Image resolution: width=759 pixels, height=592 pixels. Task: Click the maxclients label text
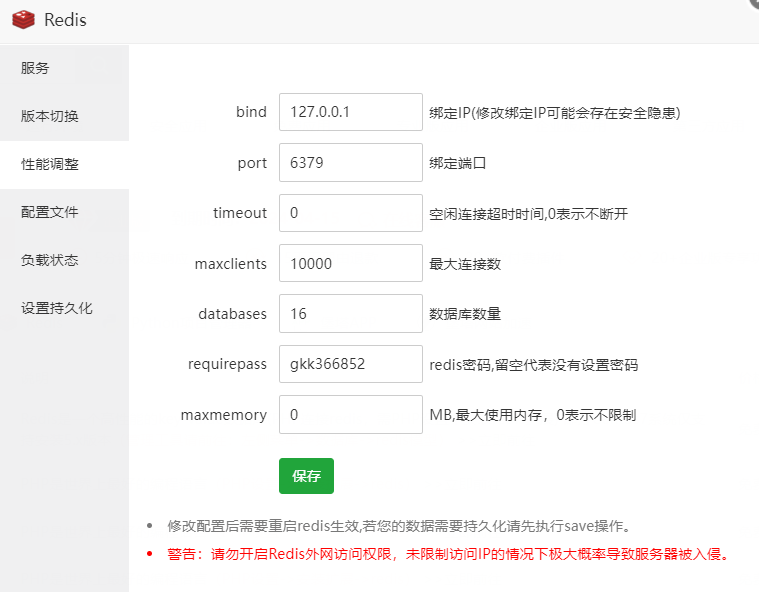[x=230, y=264]
